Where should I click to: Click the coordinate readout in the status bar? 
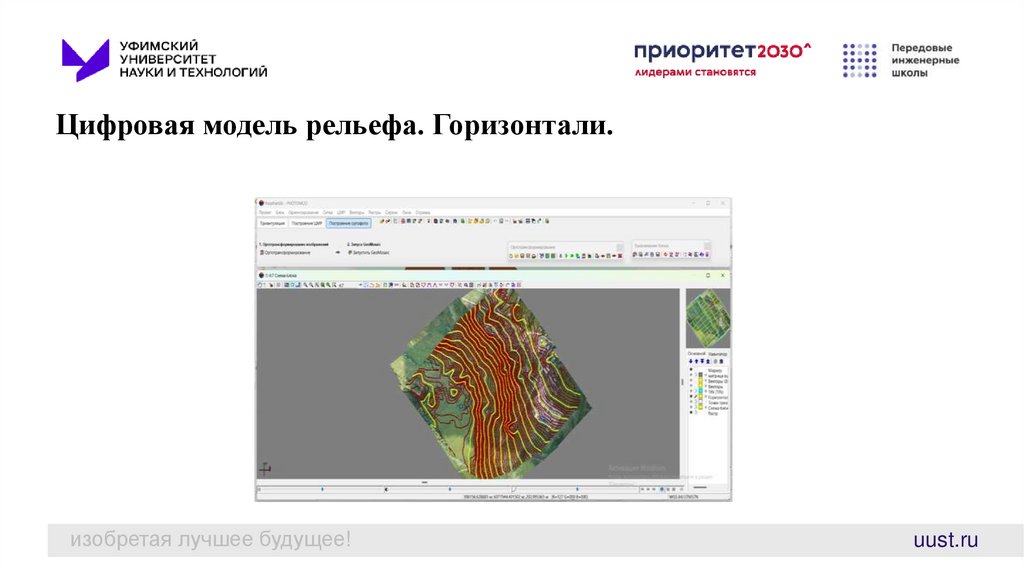526,497
